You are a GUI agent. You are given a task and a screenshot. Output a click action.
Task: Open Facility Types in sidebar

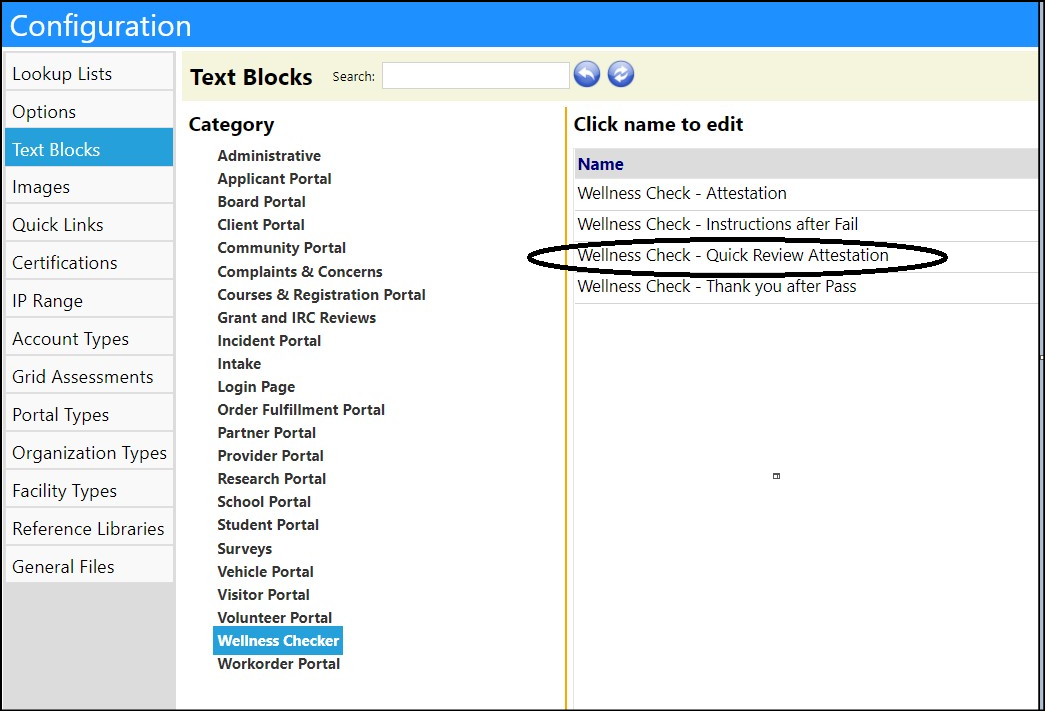coord(89,490)
